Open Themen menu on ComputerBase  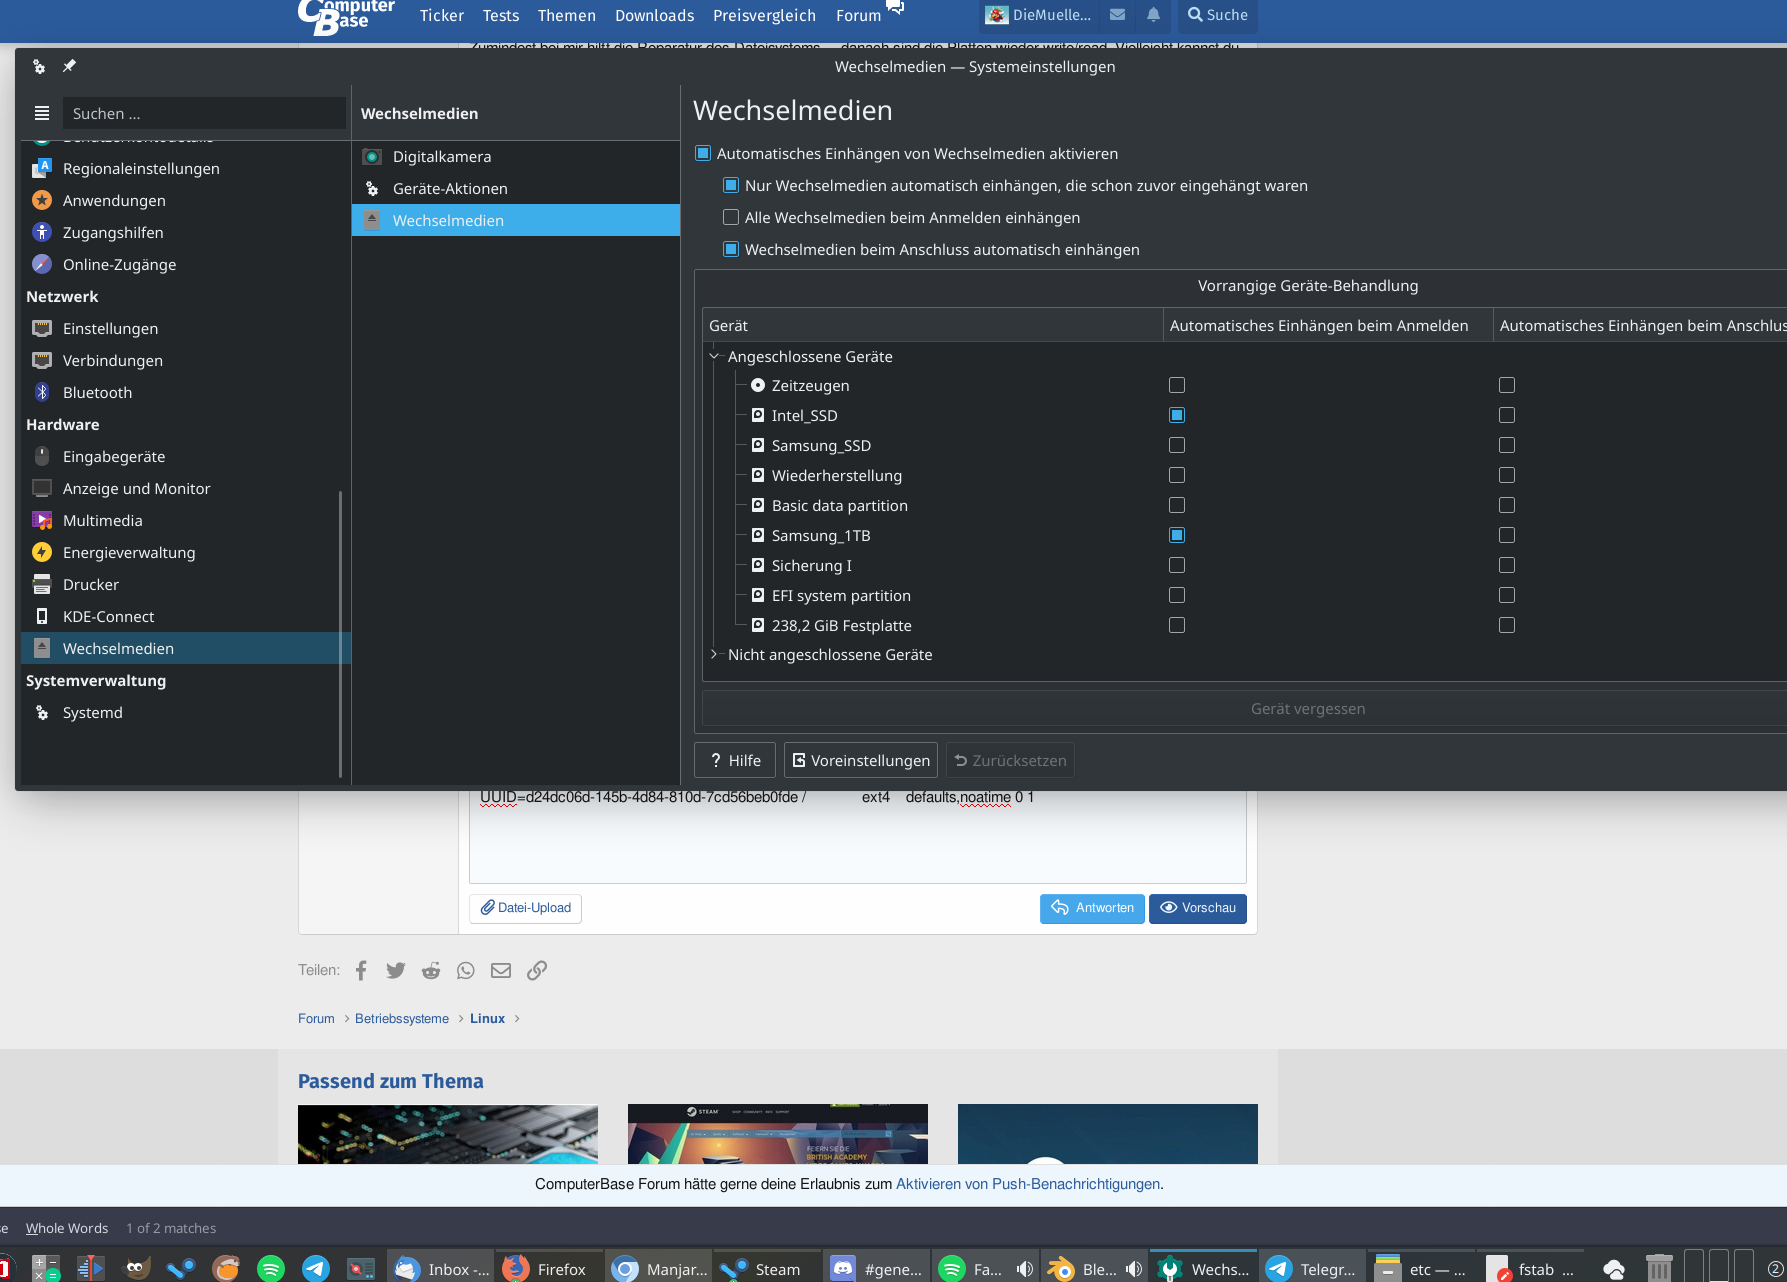point(567,15)
